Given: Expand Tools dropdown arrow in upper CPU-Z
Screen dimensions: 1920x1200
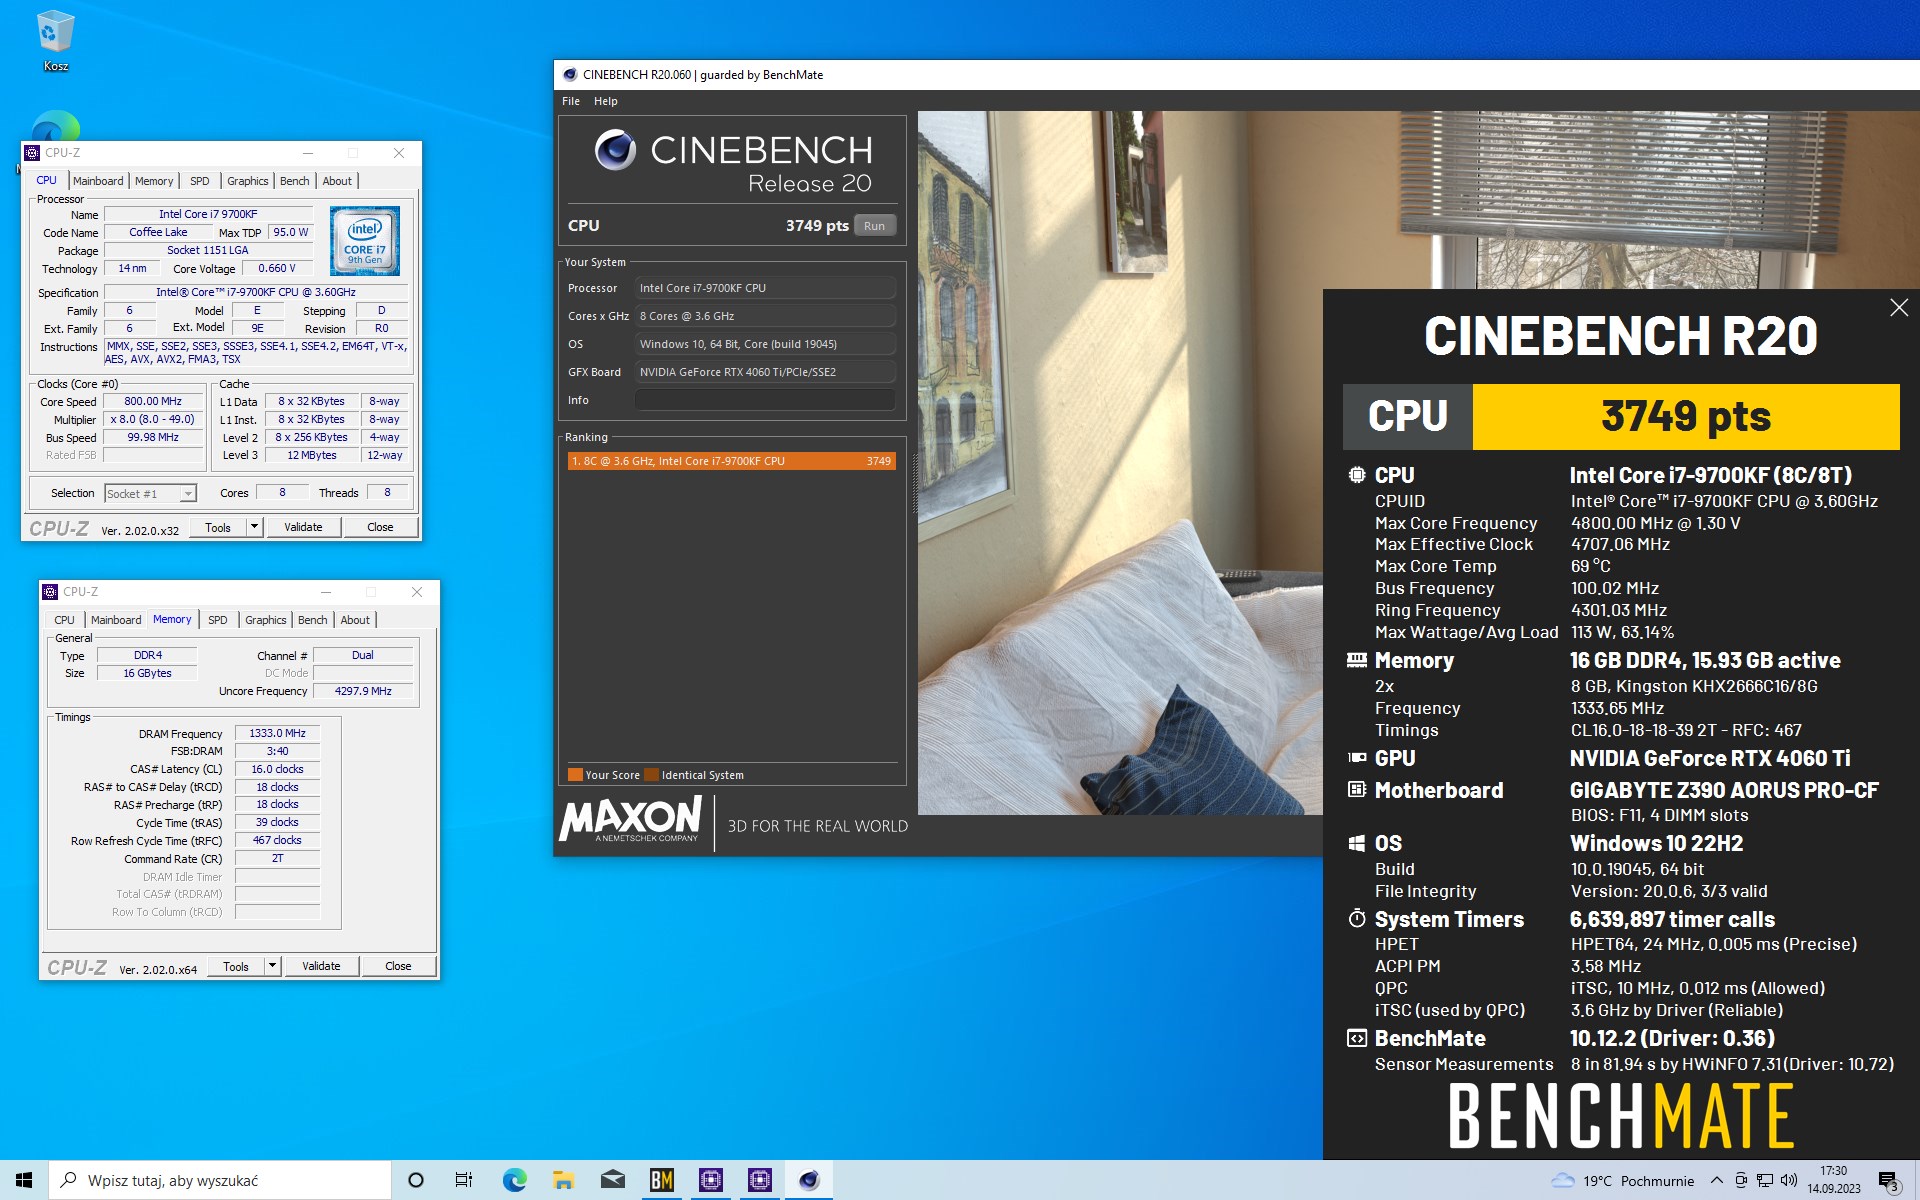Looking at the screenshot, I should [254, 527].
